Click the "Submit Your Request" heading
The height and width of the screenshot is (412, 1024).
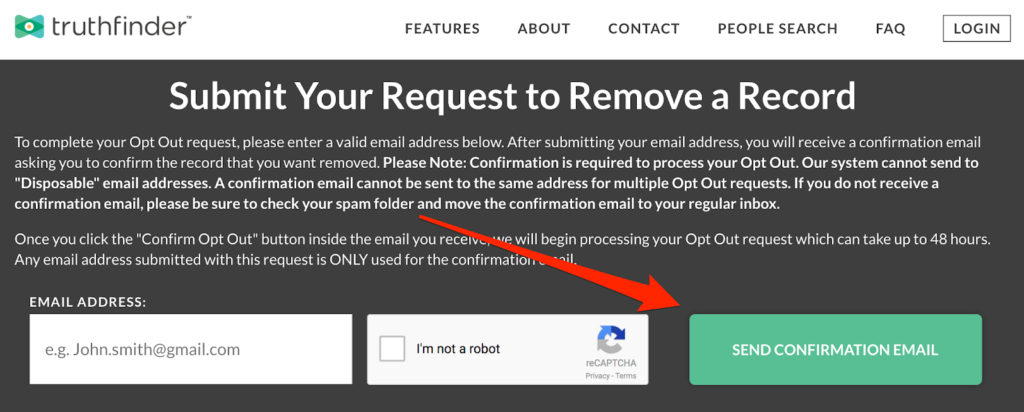tap(512, 95)
